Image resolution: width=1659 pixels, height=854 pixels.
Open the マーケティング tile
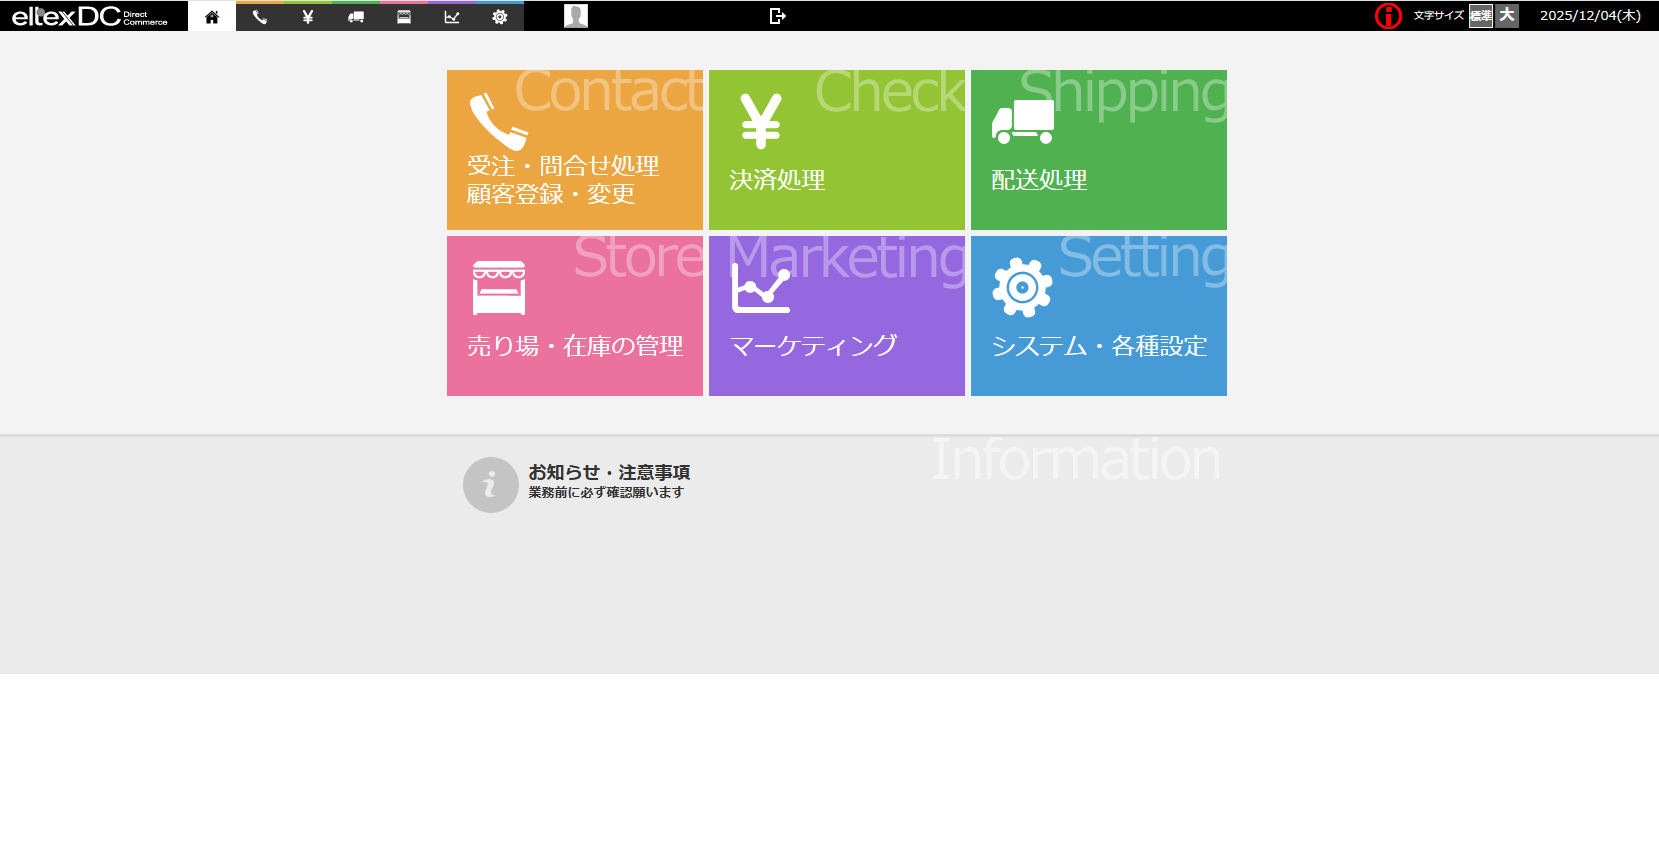[837, 316]
